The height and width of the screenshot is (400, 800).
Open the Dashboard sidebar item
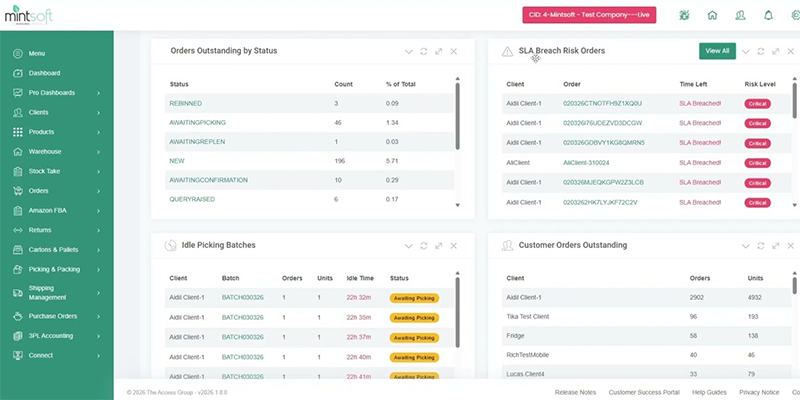coord(57,73)
